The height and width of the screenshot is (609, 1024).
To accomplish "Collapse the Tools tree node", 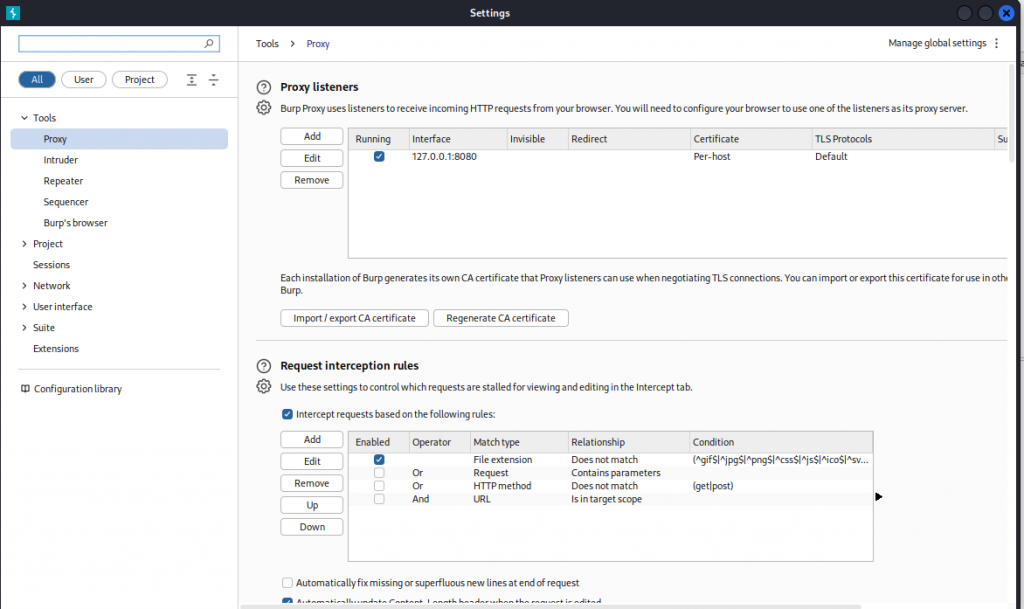I will [24, 118].
